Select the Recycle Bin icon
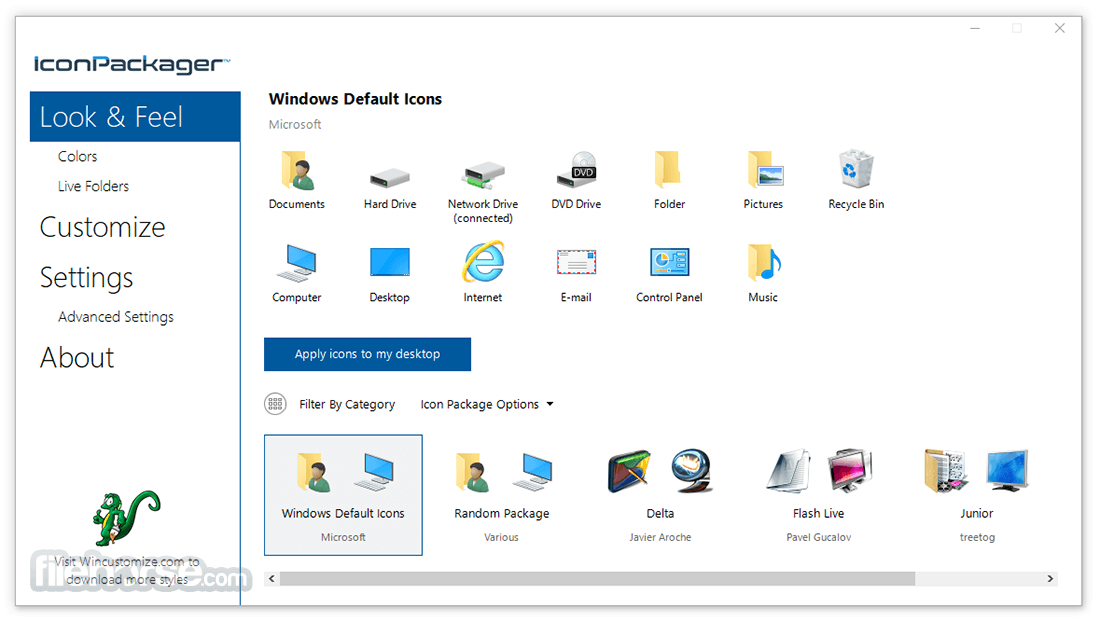Viewport: 1100px width, 622px height. coord(856,168)
